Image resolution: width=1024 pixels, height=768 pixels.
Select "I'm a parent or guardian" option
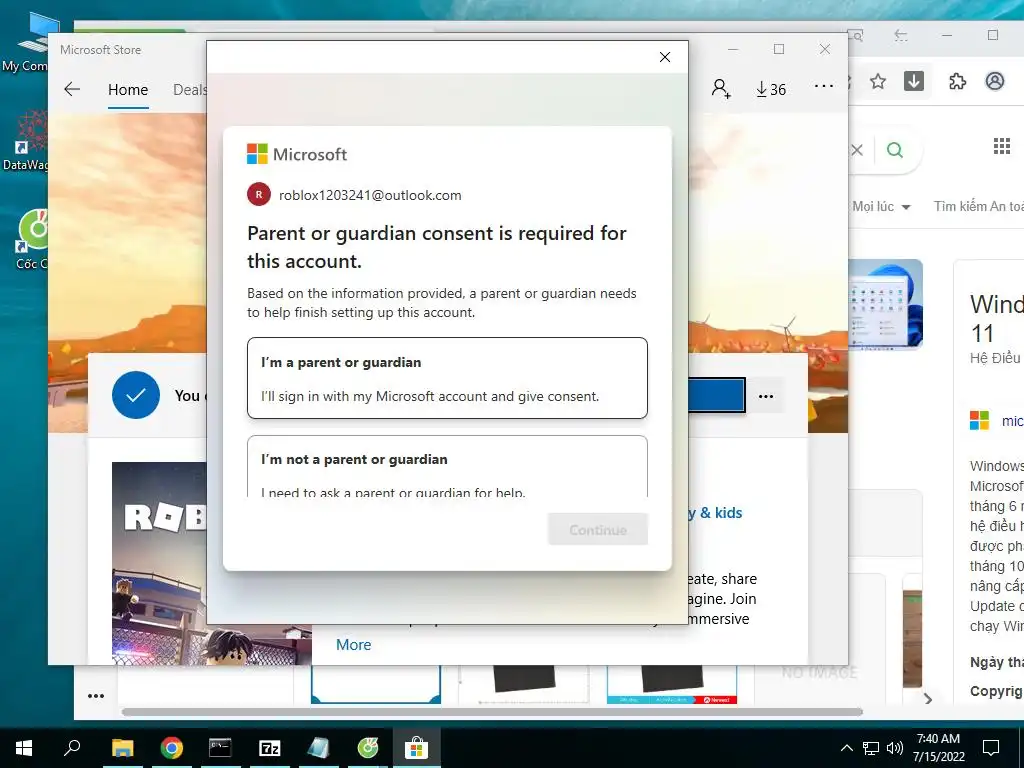coord(447,378)
